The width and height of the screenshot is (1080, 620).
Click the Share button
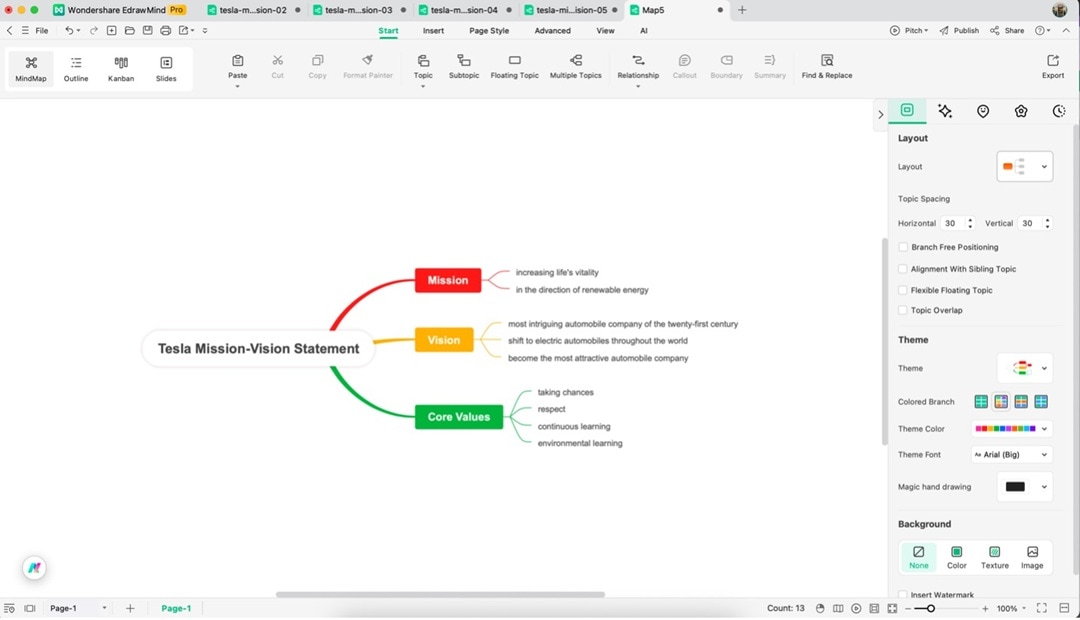click(x=1007, y=30)
